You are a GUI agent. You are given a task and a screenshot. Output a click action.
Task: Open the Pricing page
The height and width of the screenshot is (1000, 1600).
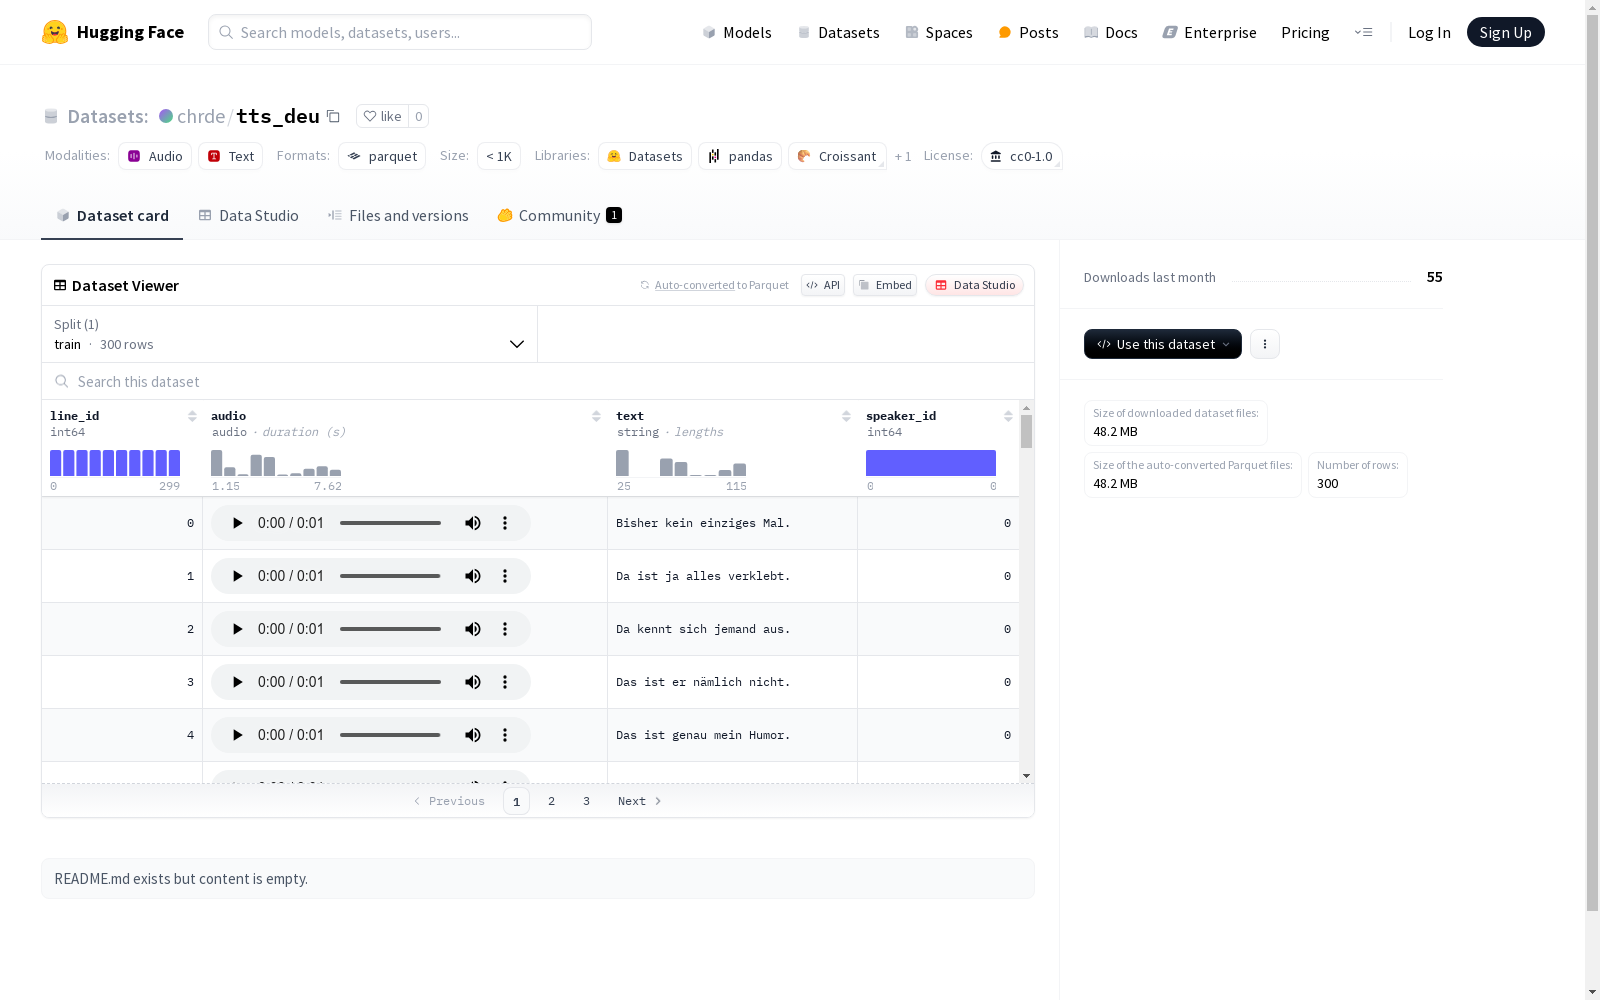(x=1305, y=32)
